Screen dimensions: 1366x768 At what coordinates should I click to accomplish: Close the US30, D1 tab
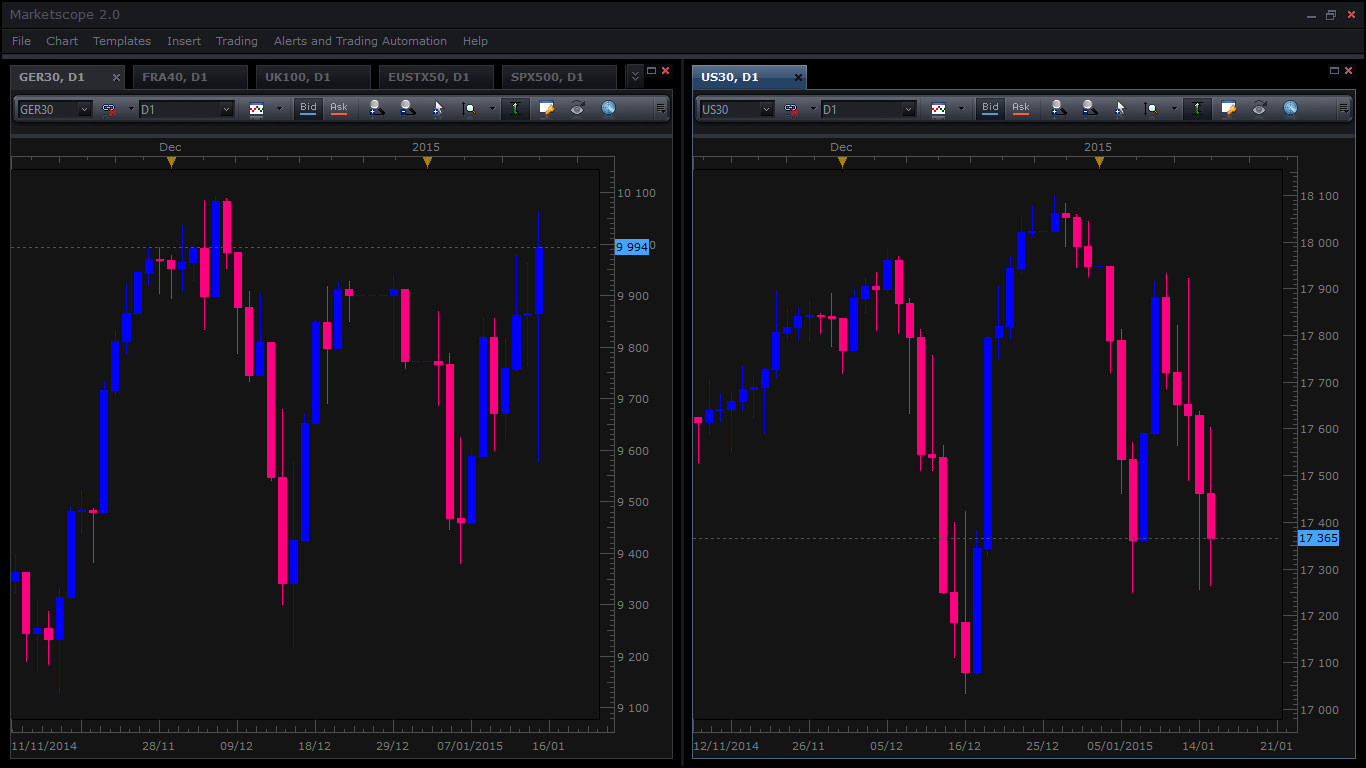coord(798,77)
